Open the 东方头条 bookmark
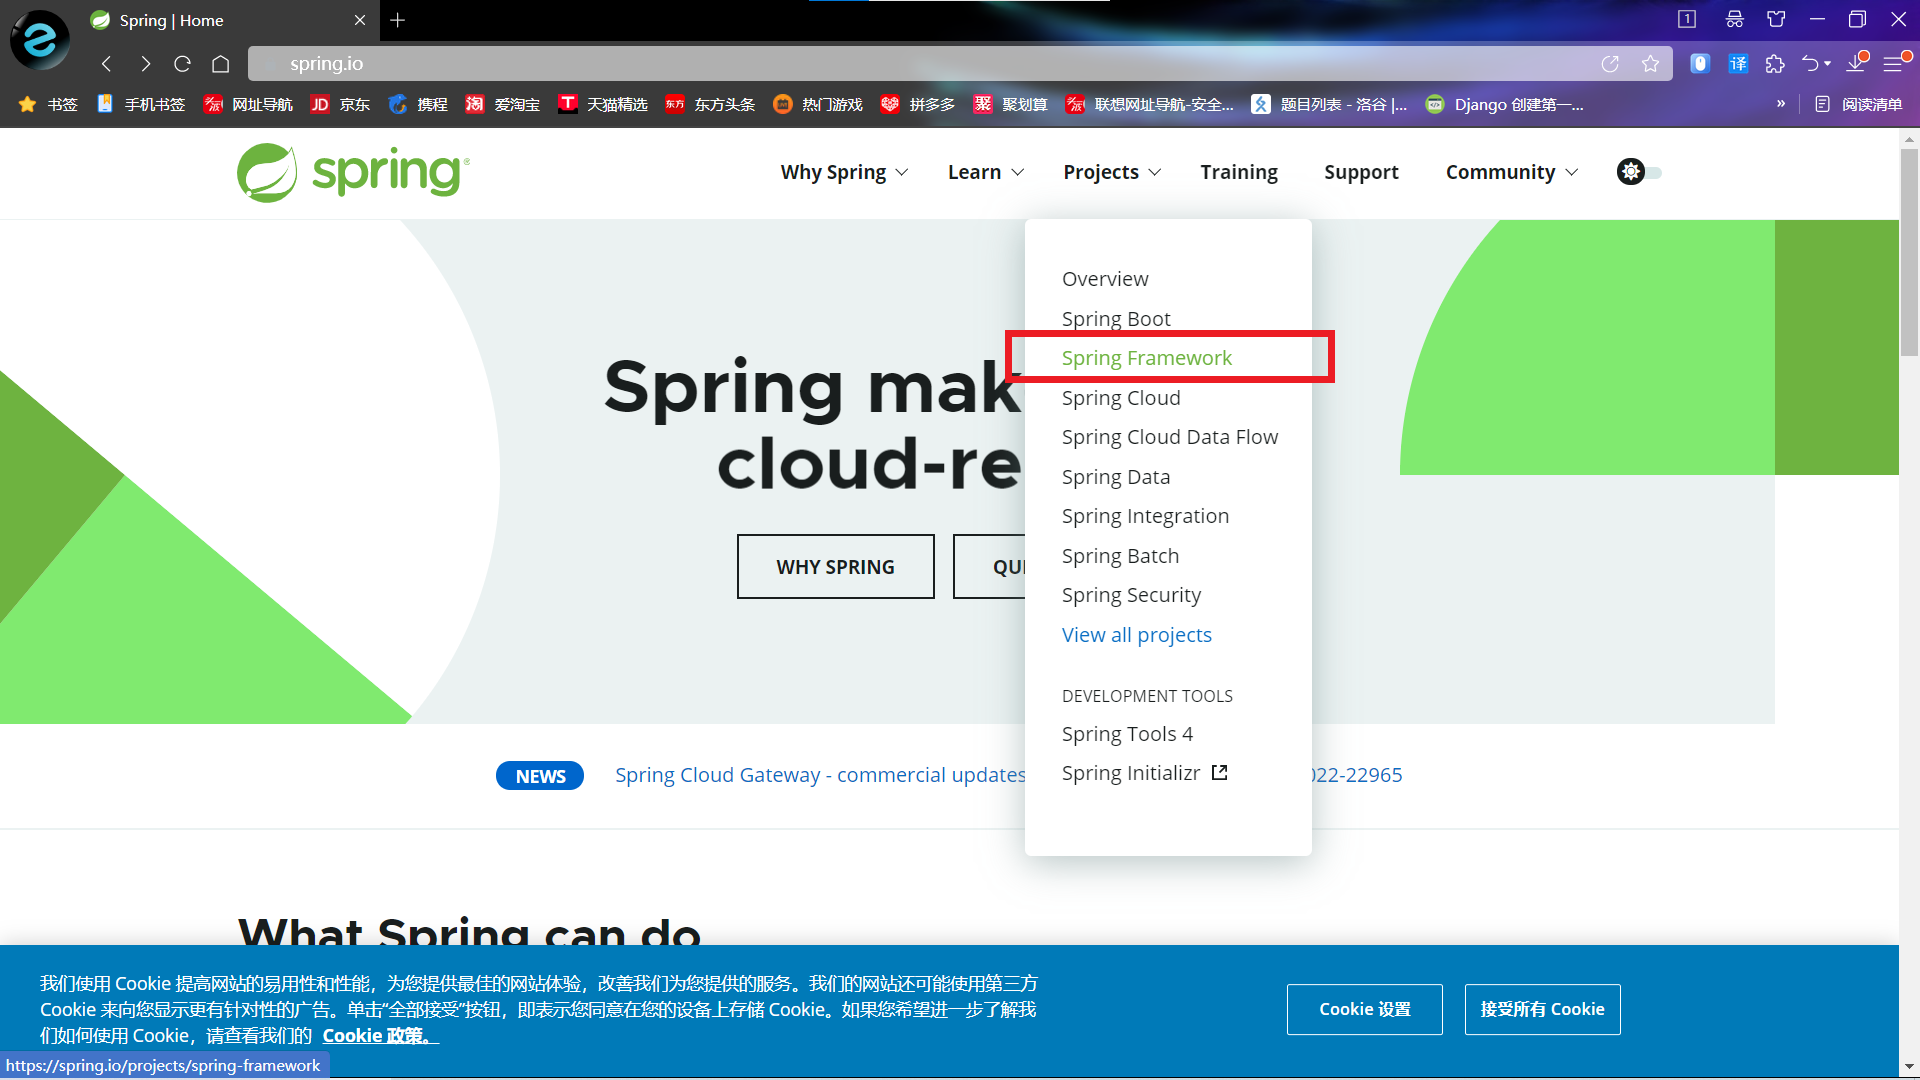Screen dimensions: 1920x1080 710,104
